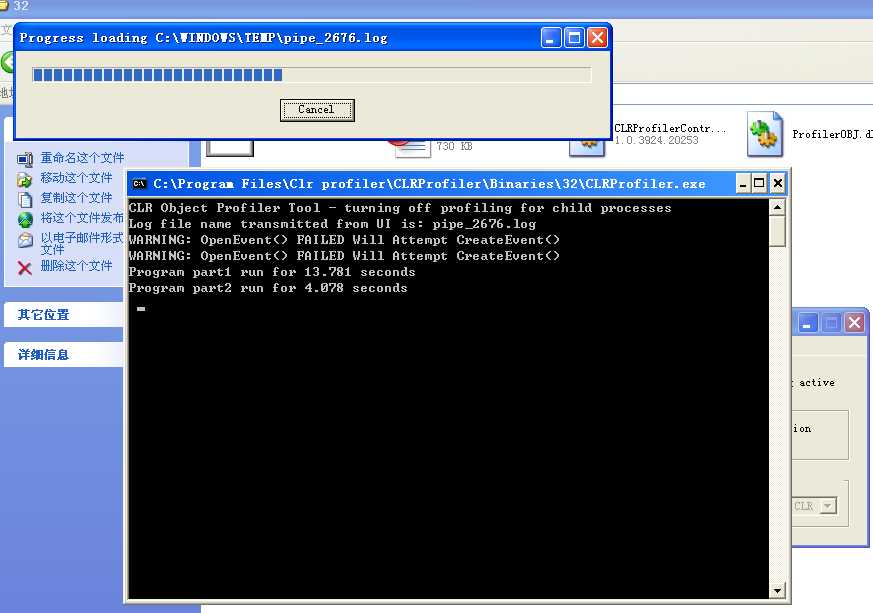873x613 pixels.
Task: Select the CLRProfilerContr... file name
Action: [670, 128]
